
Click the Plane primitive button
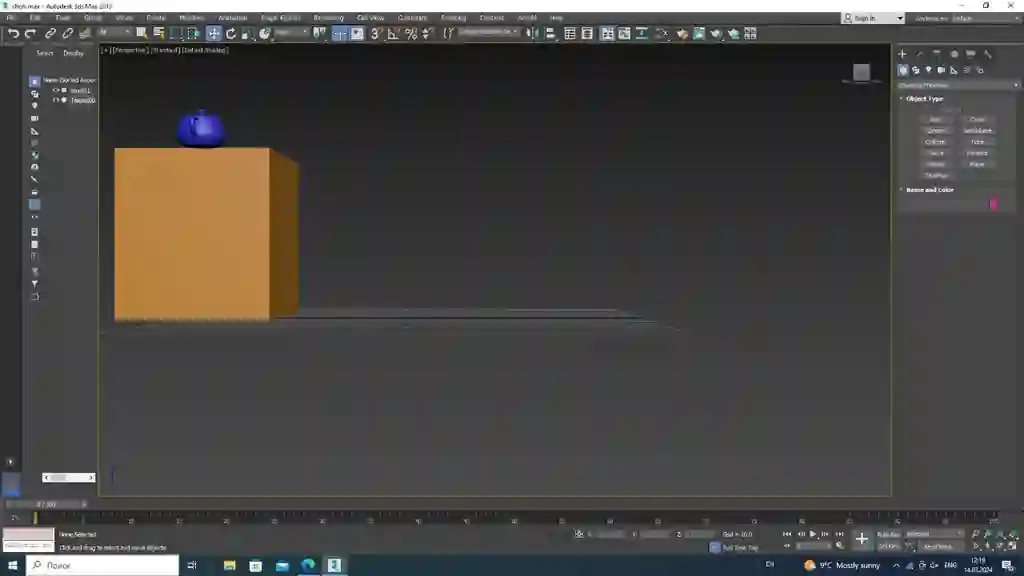coord(977,165)
